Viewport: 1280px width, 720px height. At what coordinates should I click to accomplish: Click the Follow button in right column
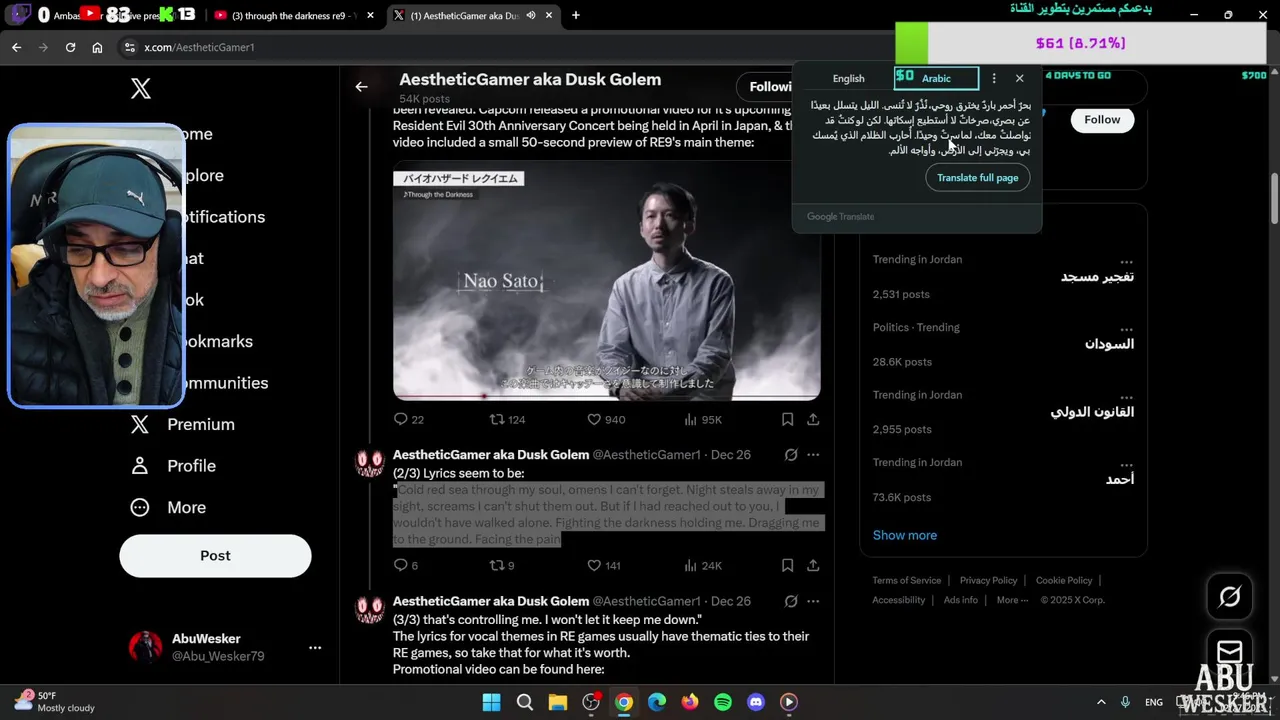click(x=1102, y=119)
